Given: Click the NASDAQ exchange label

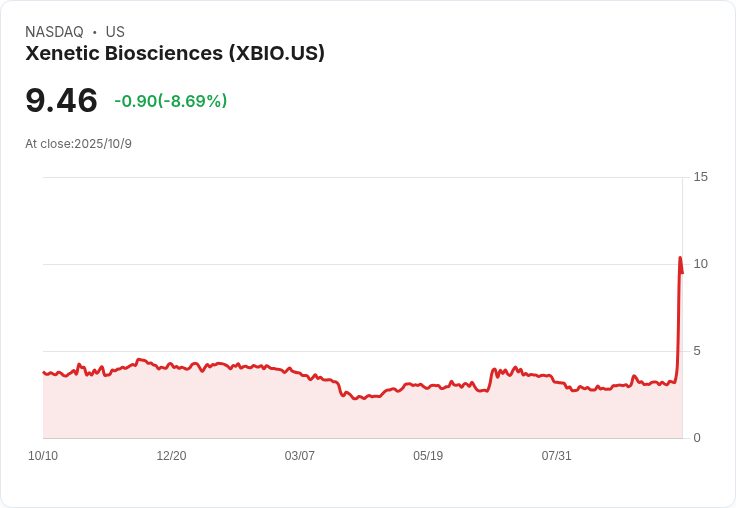Looking at the screenshot, I should [x=54, y=32].
